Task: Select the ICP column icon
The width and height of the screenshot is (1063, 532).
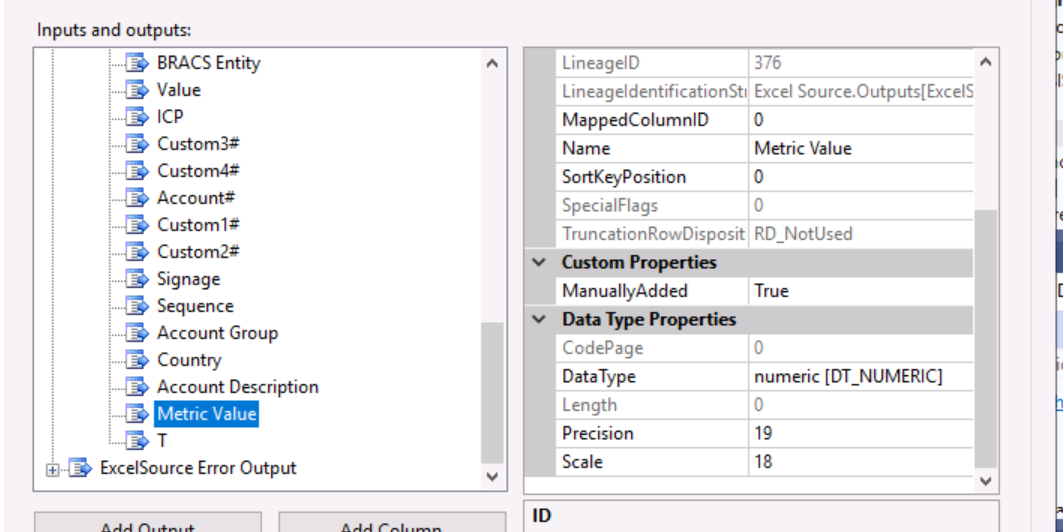Action: (138, 117)
